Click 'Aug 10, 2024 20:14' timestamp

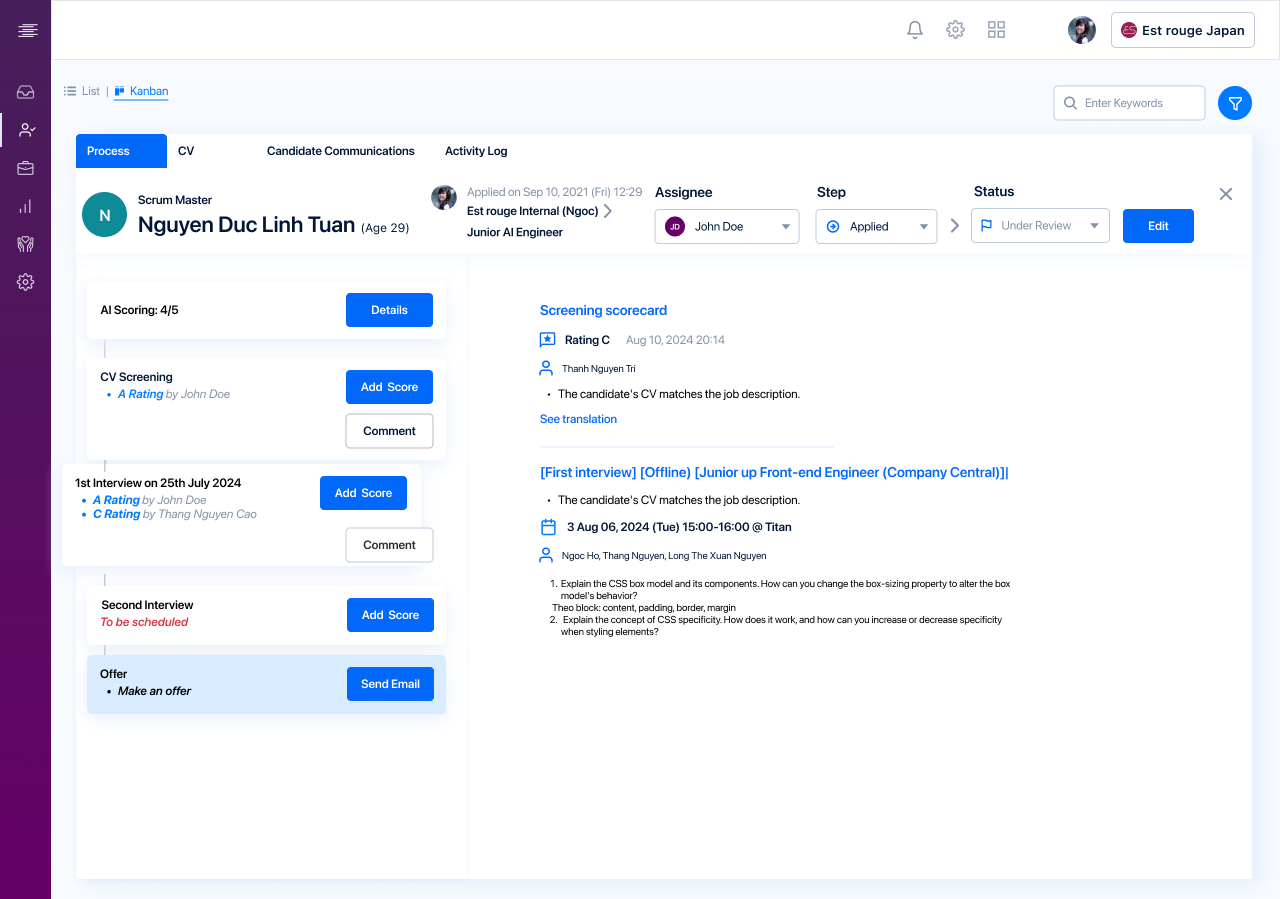pos(675,340)
